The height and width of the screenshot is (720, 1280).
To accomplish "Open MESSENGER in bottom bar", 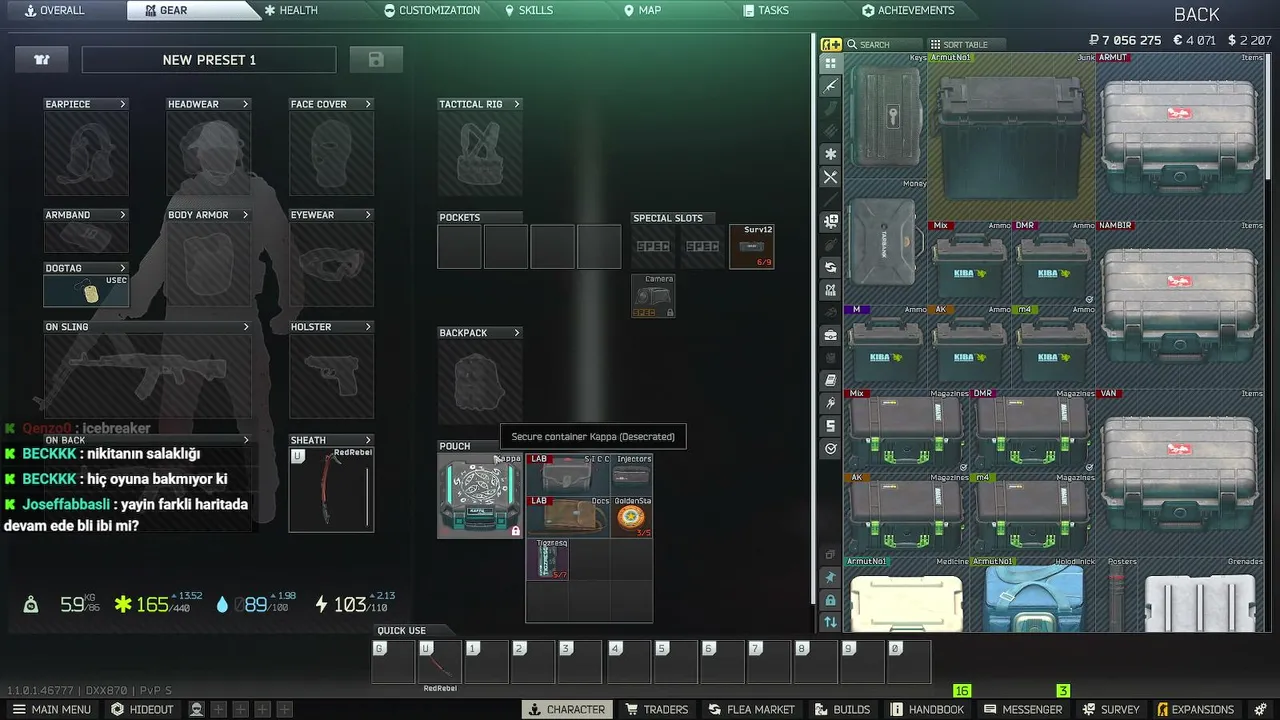I will pos(1023,709).
